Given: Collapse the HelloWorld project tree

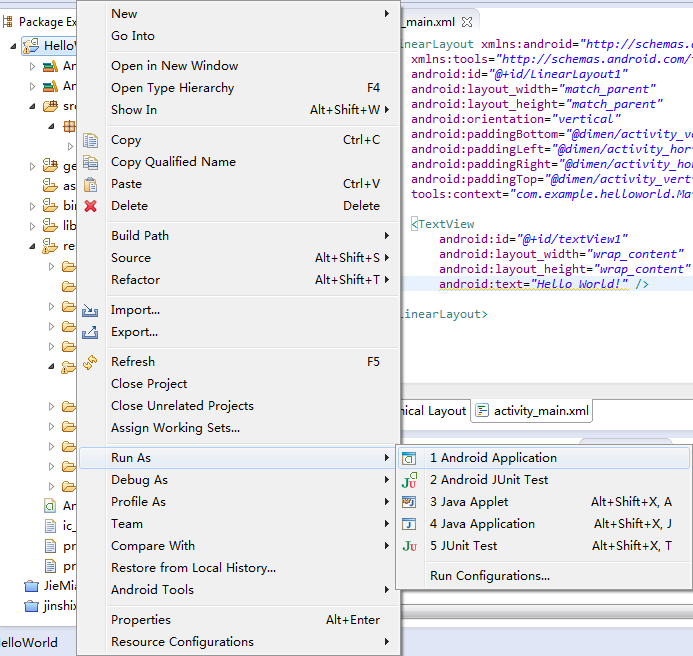Looking at the screenshot, I should (x=13, y=46).
